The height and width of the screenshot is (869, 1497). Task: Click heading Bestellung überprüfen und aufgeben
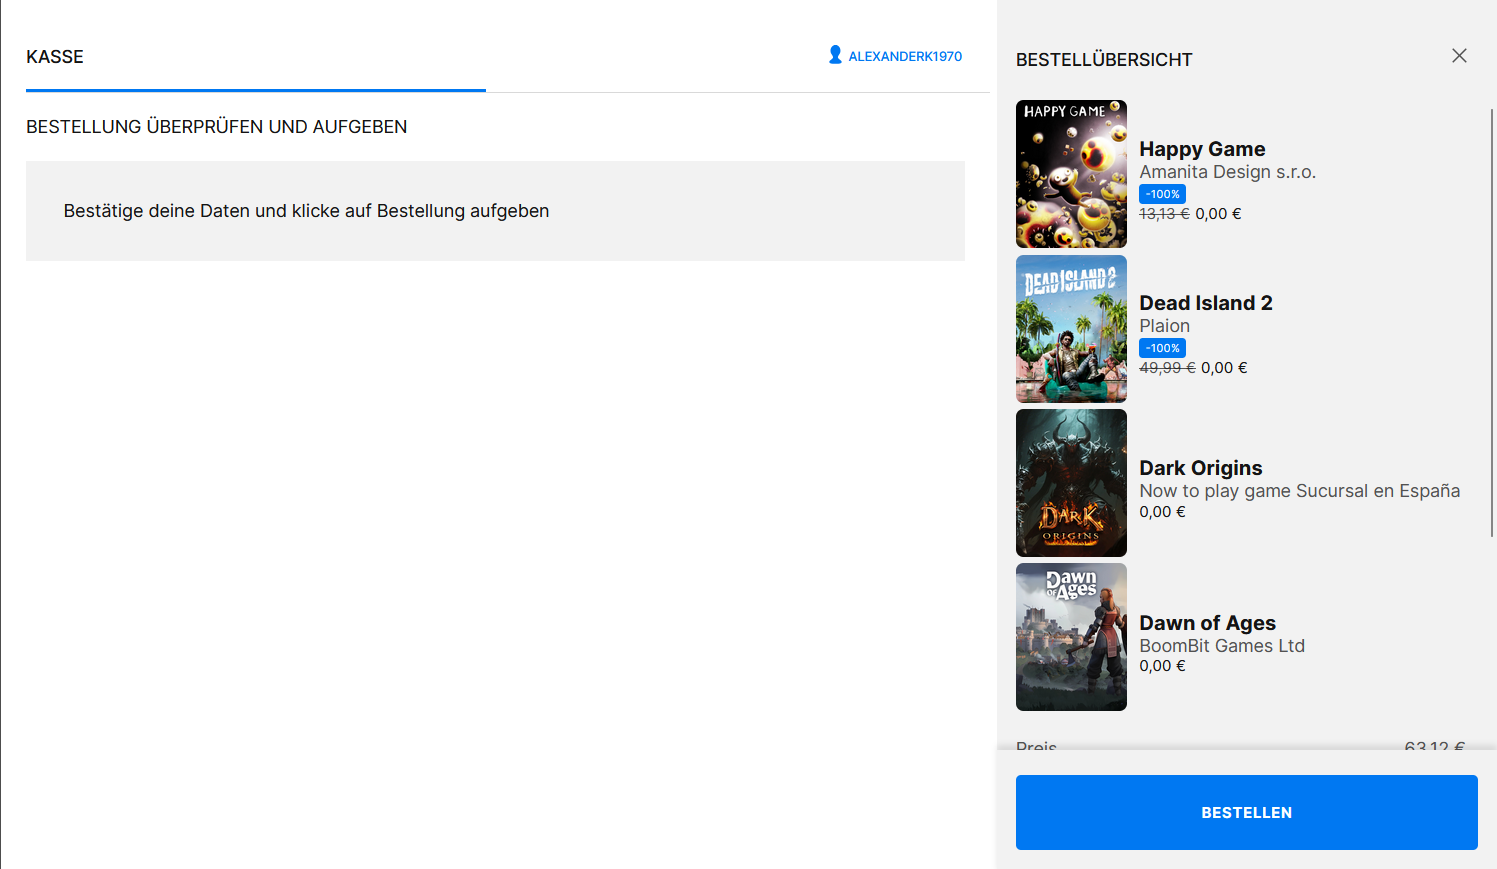(x=216, y=127)
